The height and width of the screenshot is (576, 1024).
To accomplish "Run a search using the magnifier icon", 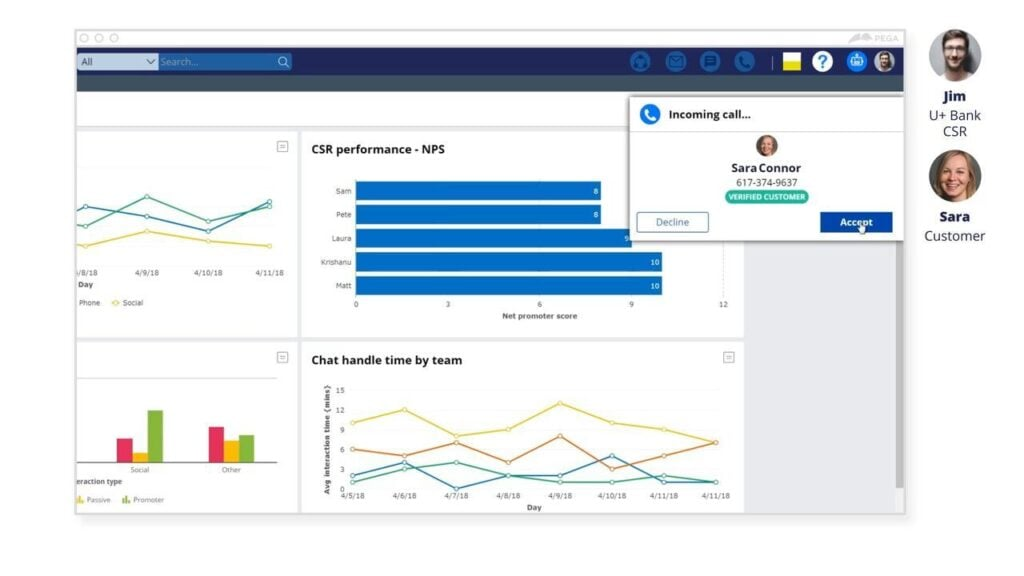I will coord(283,61).
